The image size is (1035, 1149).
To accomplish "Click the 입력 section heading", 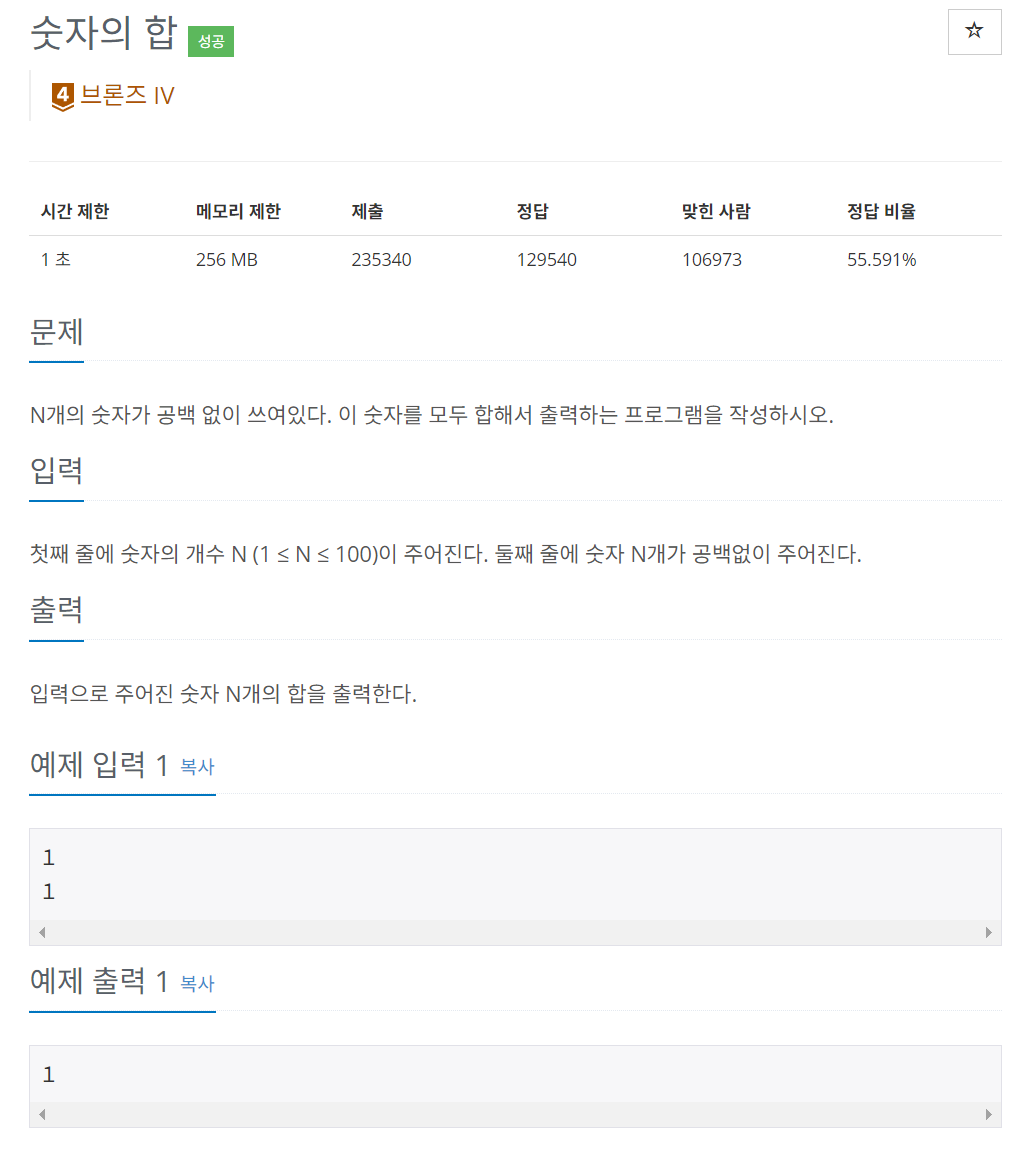I will click(56, 471).
